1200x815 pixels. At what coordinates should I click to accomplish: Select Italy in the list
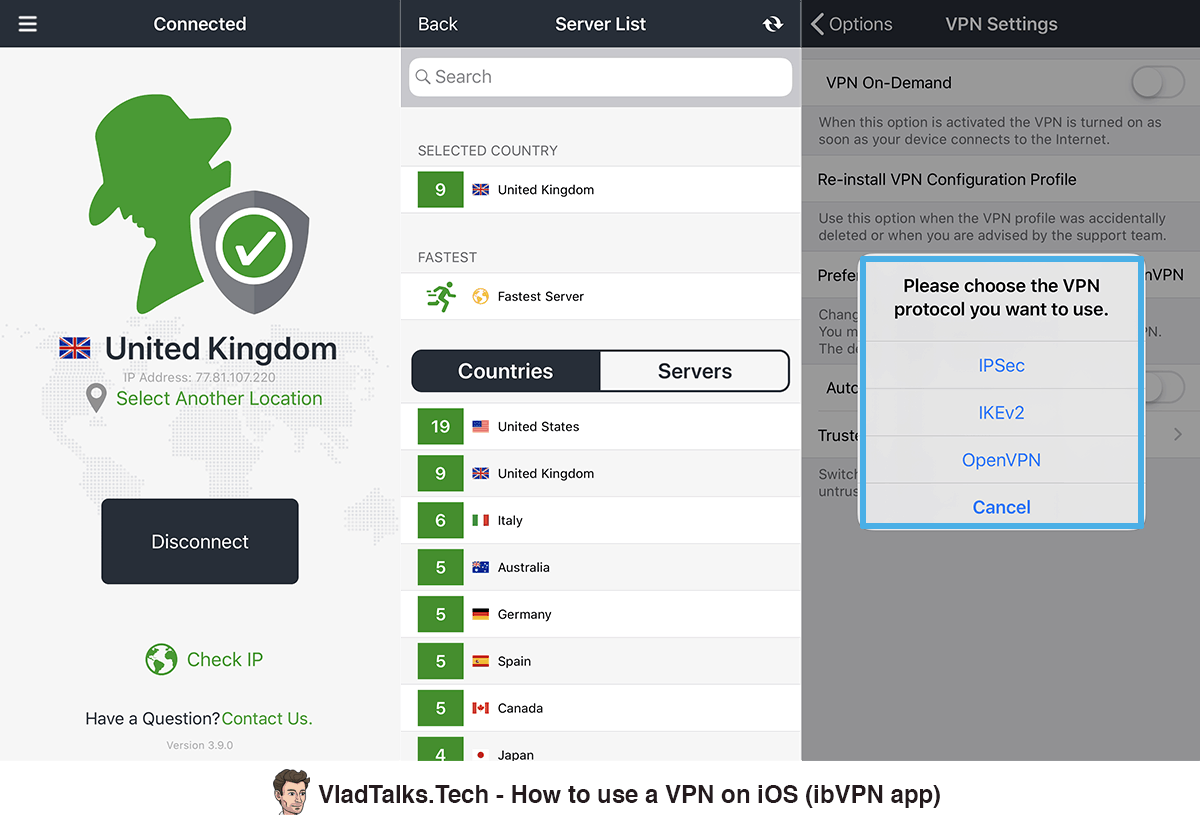[601, 520]
